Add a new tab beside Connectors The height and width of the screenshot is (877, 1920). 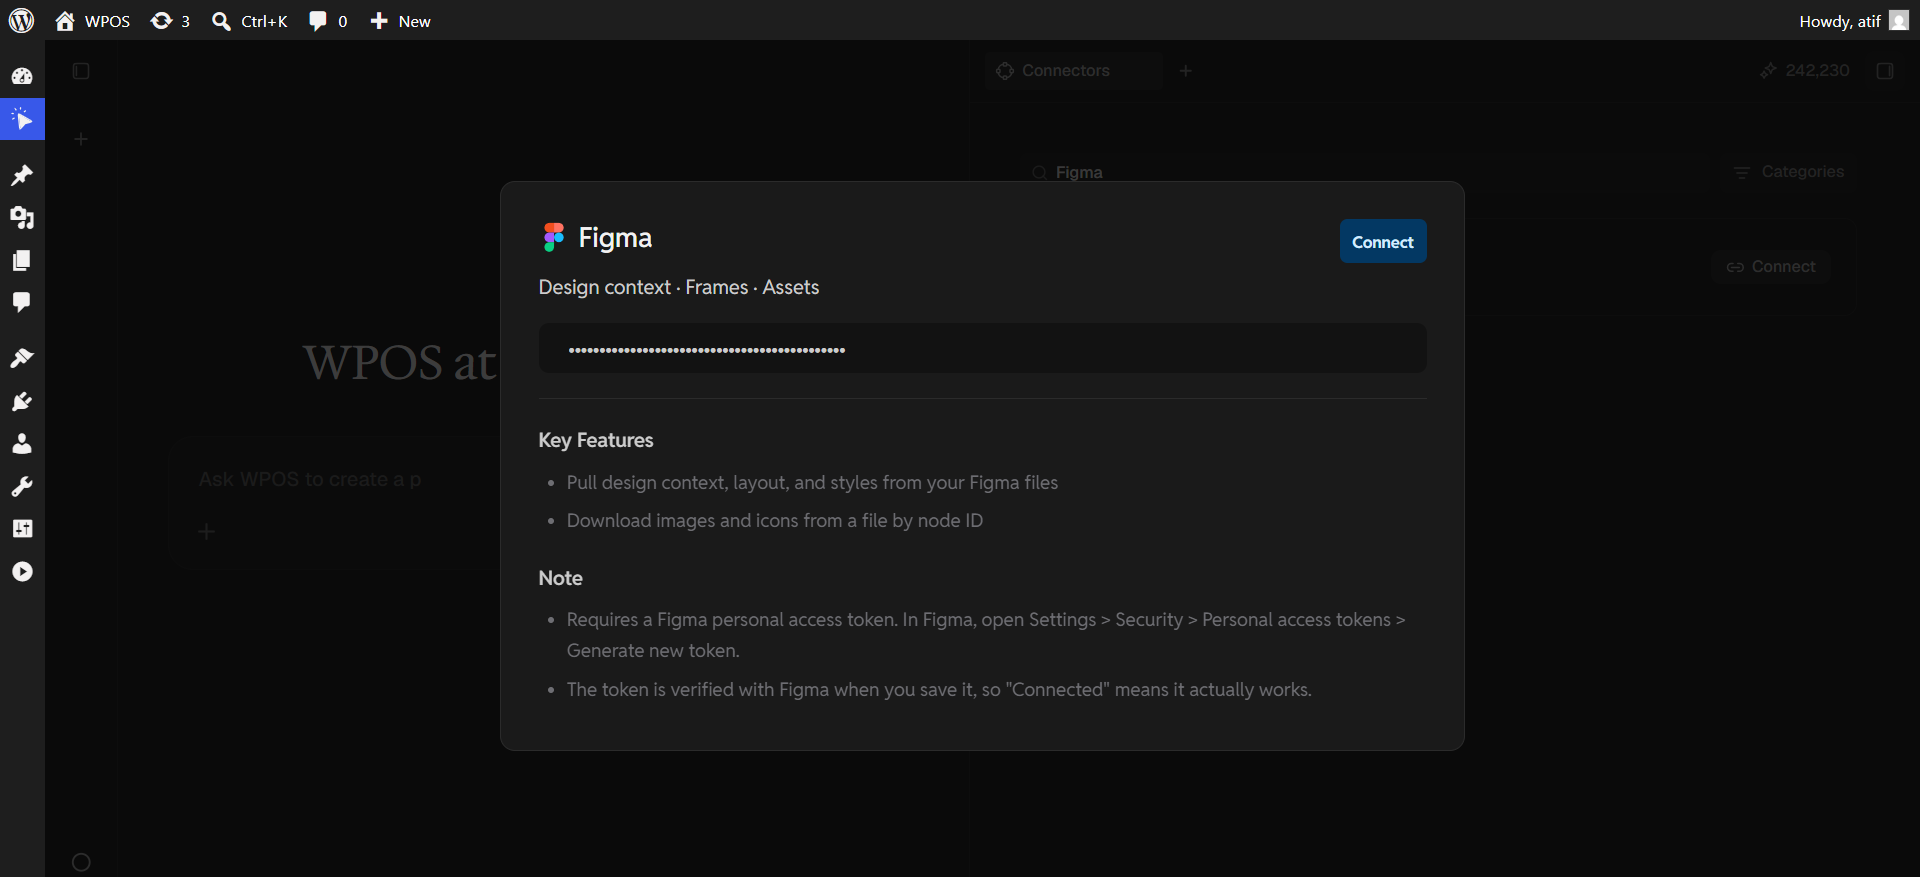1186,70
